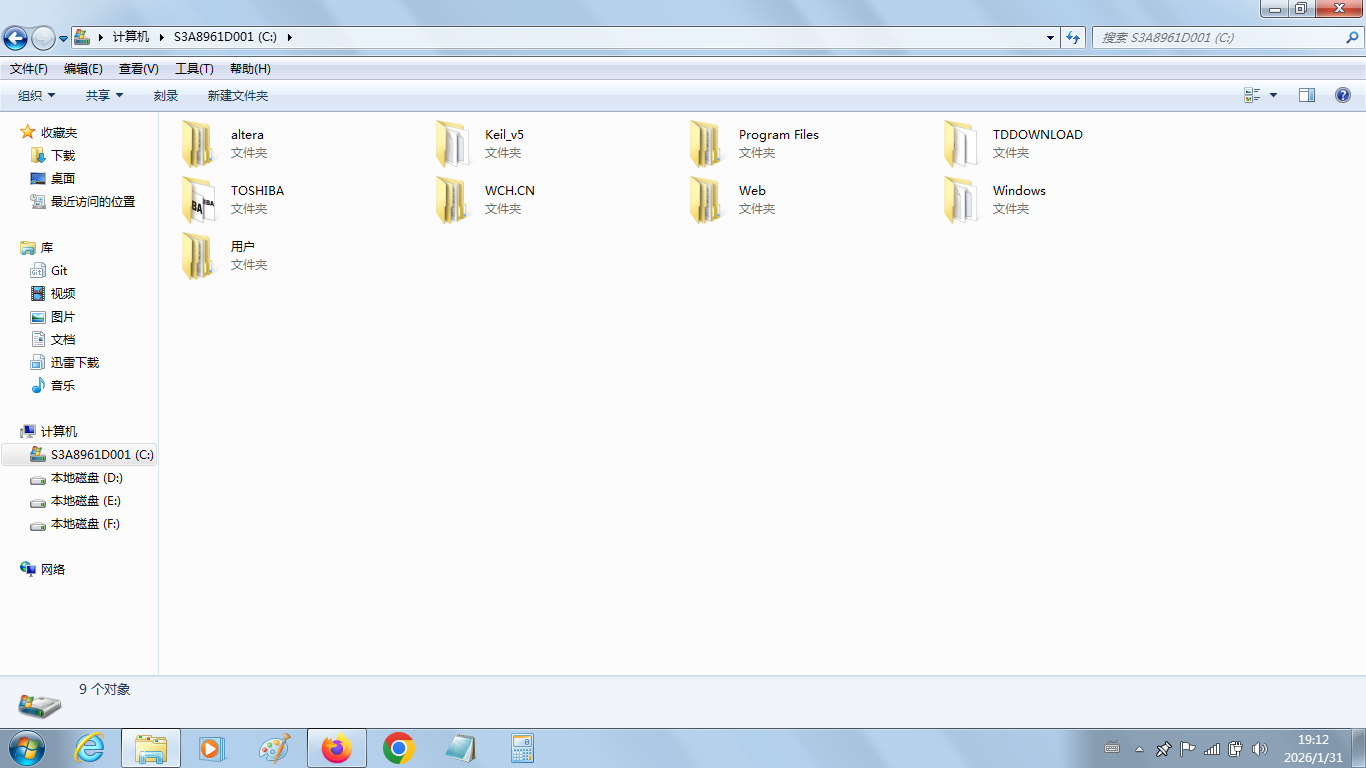Open the Help question mark icon
The width and height of the screenshot is (1366, 768).
(1343, 95)
